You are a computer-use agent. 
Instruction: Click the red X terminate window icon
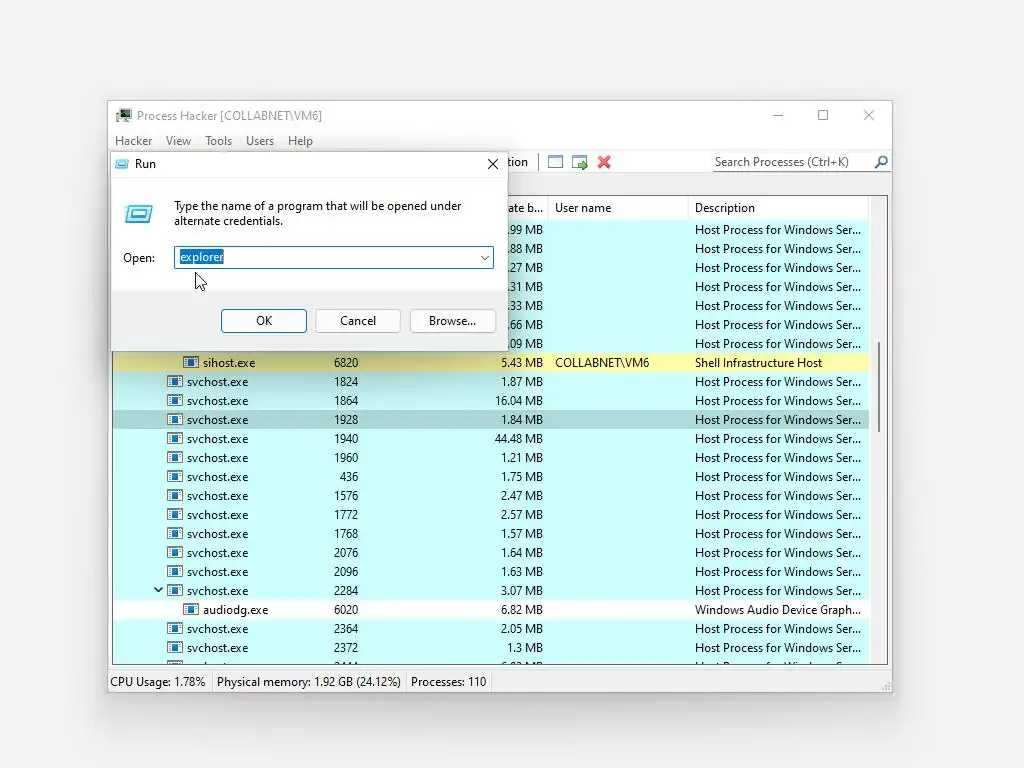point(604,162)
